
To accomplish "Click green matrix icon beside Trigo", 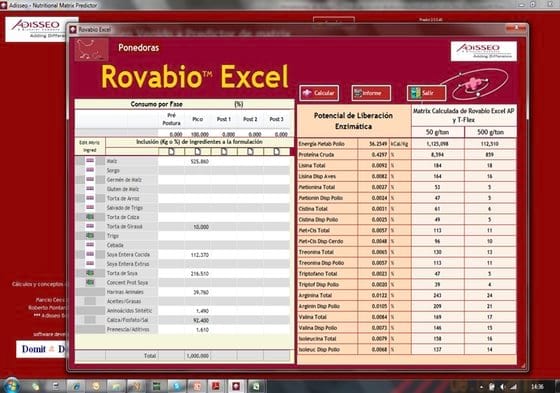I will (90, 235).
